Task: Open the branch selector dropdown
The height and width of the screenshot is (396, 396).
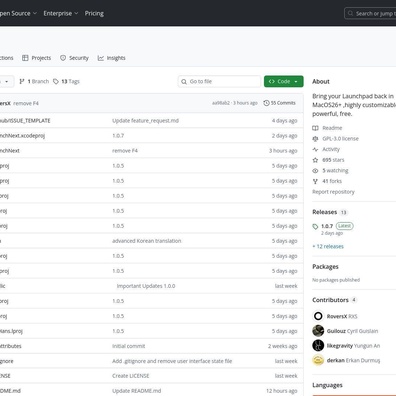Action: coord(6,81)
